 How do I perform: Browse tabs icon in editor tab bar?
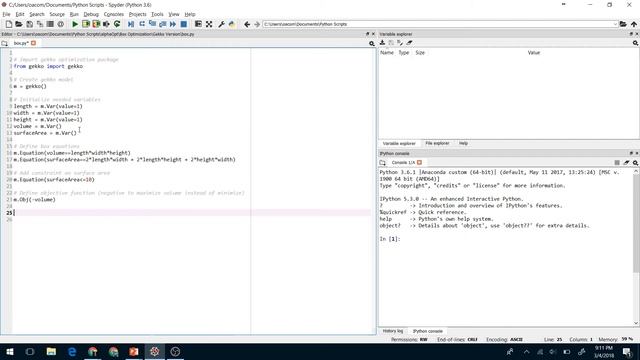pyautogui.click(x=4, y=43)
